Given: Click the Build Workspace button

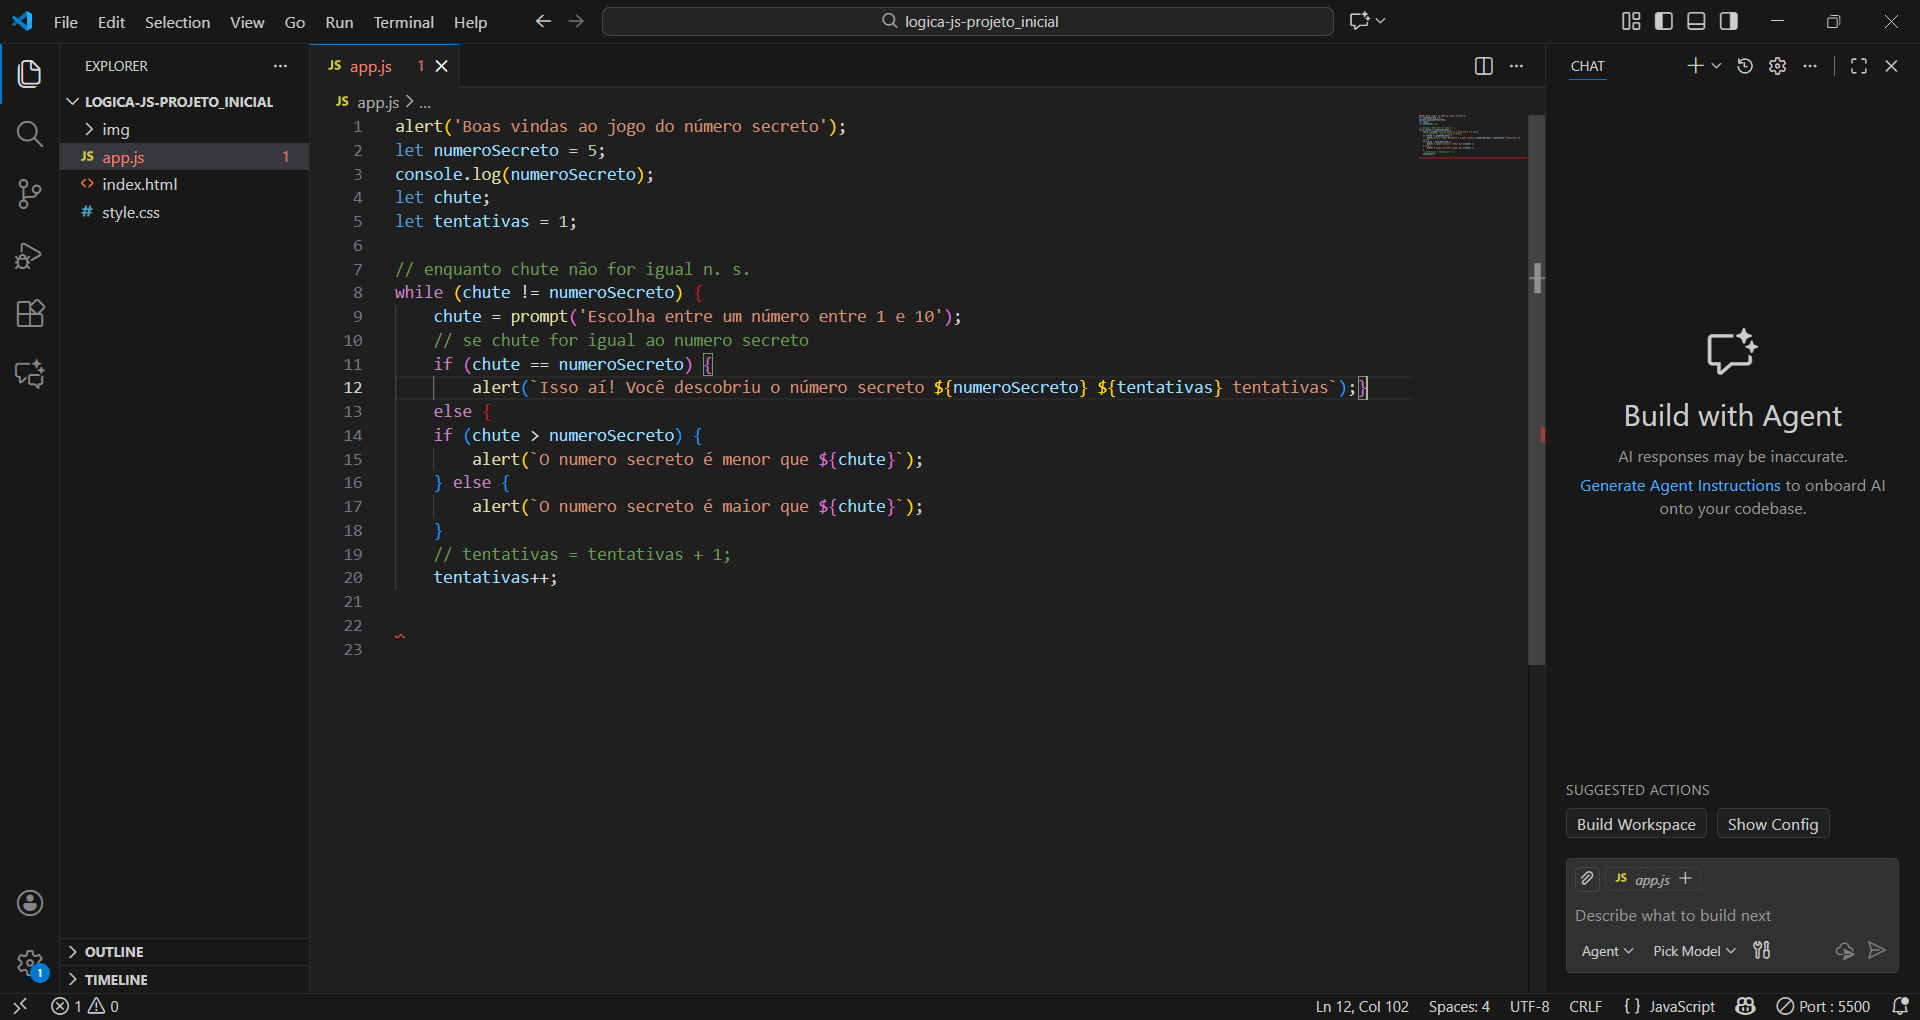Looking at the screenshot, I should point(1635,824).
